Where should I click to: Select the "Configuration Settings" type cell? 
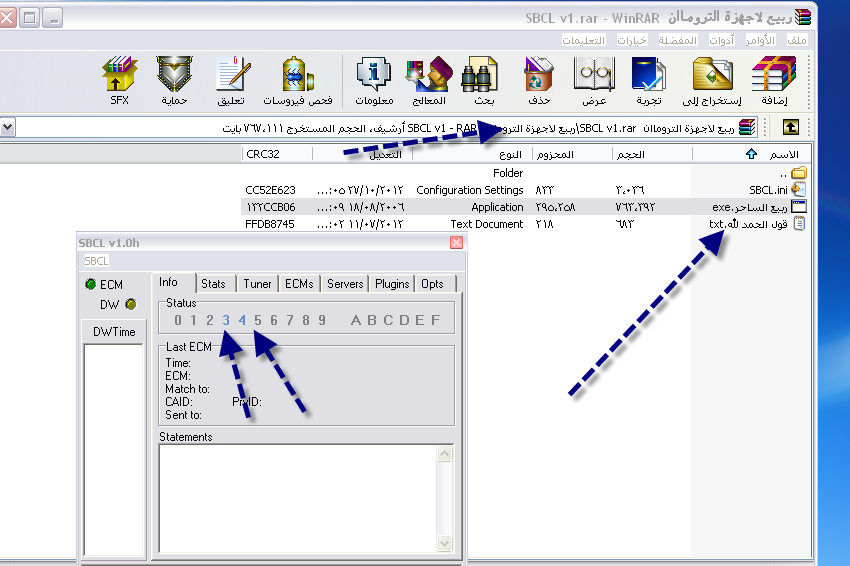click(469, 190)
